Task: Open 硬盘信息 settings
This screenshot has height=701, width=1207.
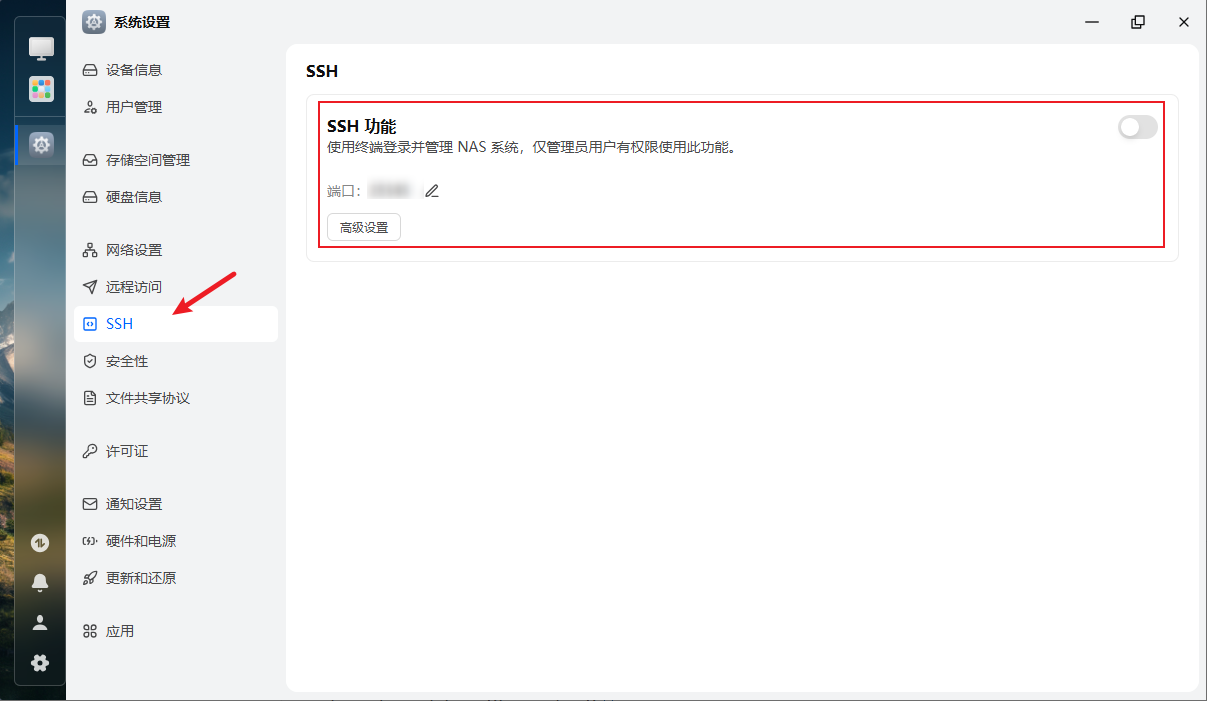Action: click(x=134, y=197)
